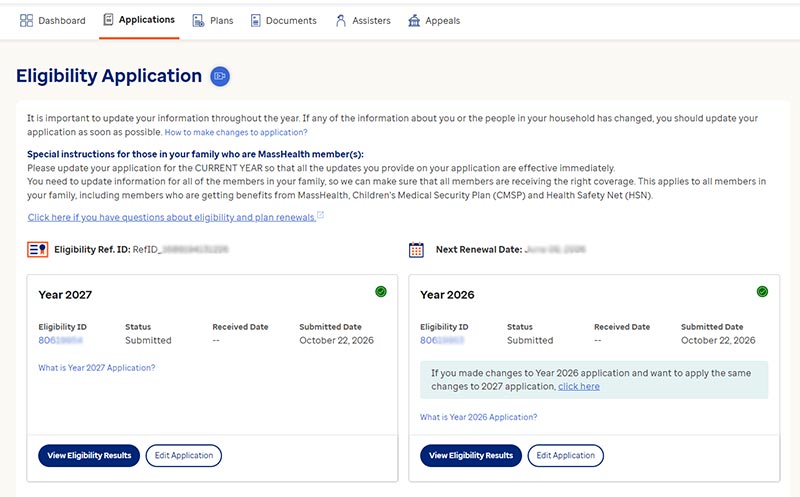Viewport: 800px width, 497px height.
Task: Click the 'Eligibility Ref. ID:' label
Action: pyautogui.click(x=92, y=250)
